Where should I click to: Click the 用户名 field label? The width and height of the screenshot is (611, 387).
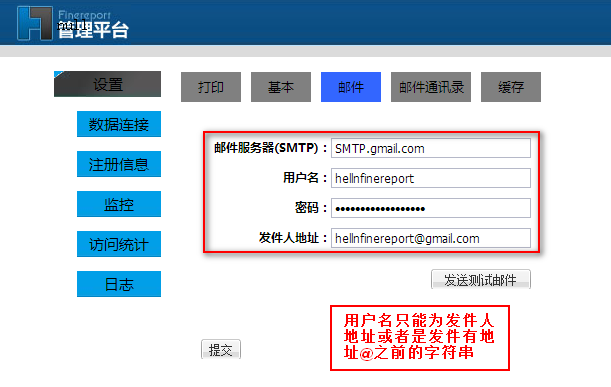point(305,178)
